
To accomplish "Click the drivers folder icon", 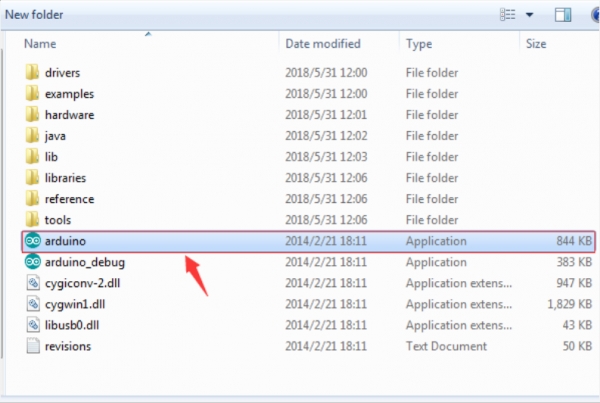I will (33, 72).
